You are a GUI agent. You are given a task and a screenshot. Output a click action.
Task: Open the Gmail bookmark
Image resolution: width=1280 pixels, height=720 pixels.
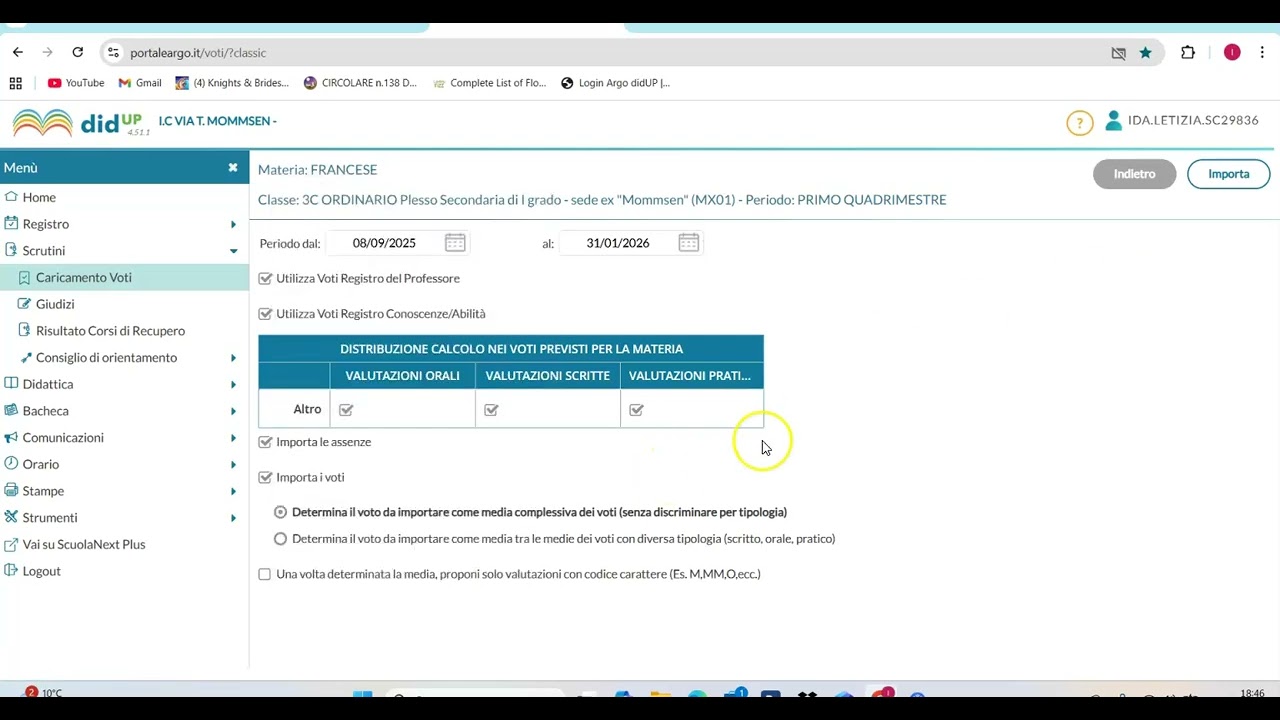click(x=140, y=83)
